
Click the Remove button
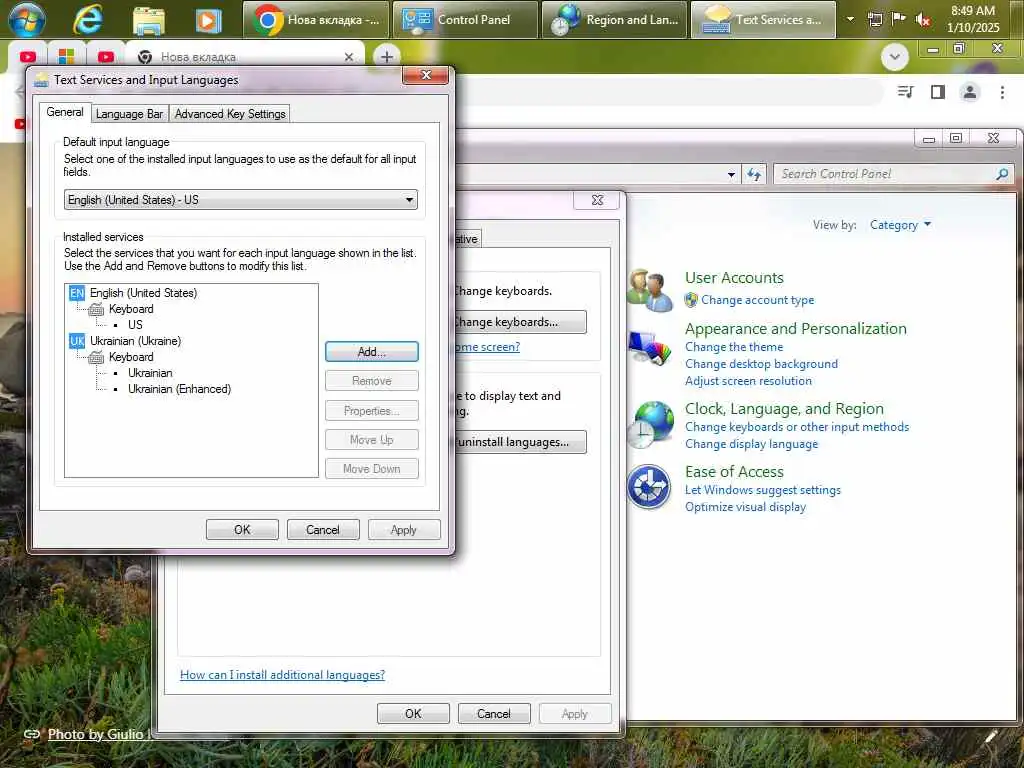click(x=372, y=381)
